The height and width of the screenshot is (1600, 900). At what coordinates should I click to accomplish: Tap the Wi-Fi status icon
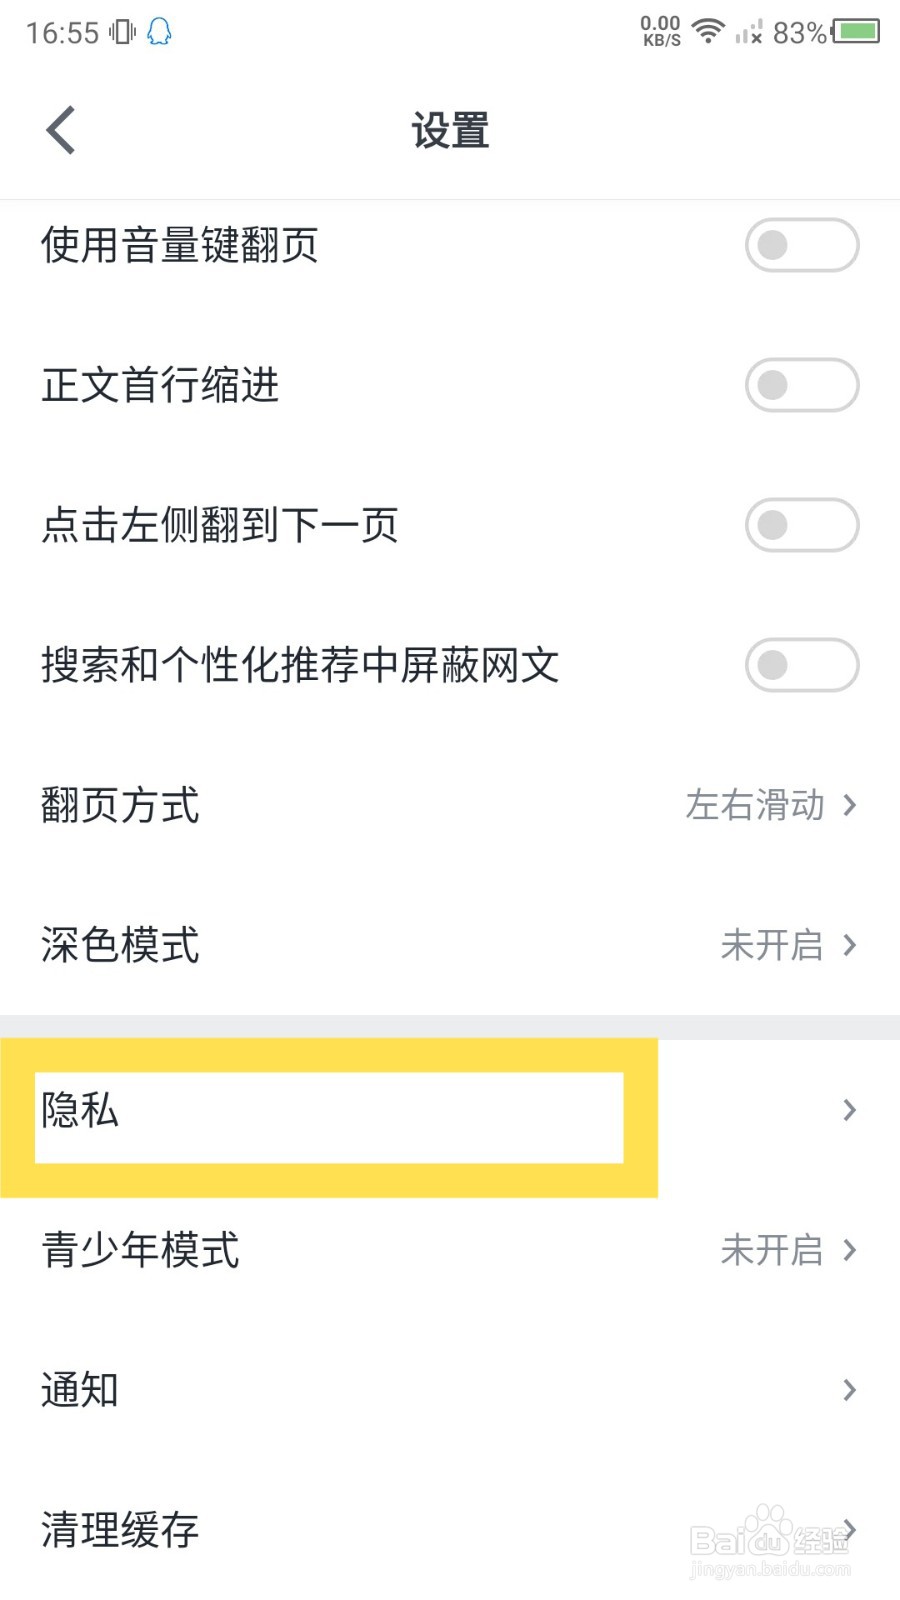(x=708, y=31)
